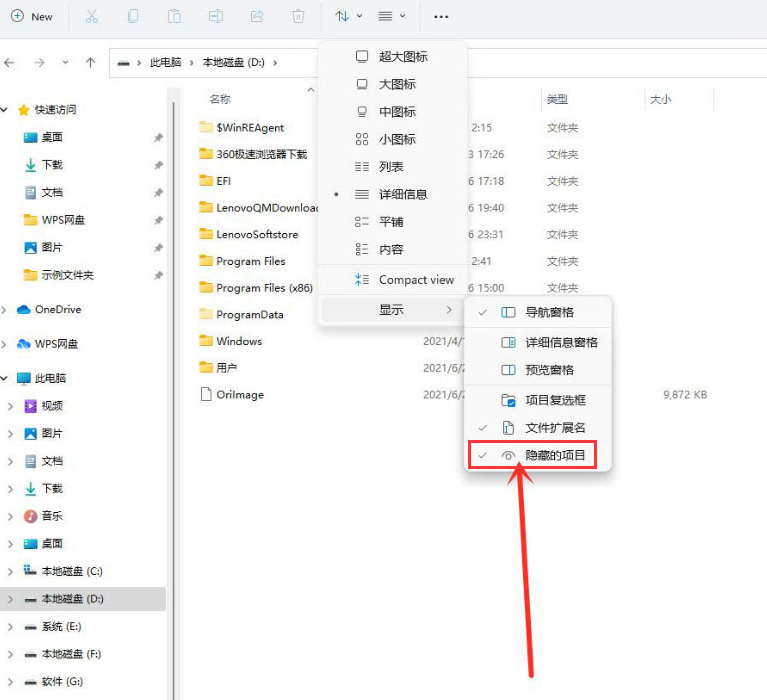Click the Copy icon in toolbar

[133, 17]
